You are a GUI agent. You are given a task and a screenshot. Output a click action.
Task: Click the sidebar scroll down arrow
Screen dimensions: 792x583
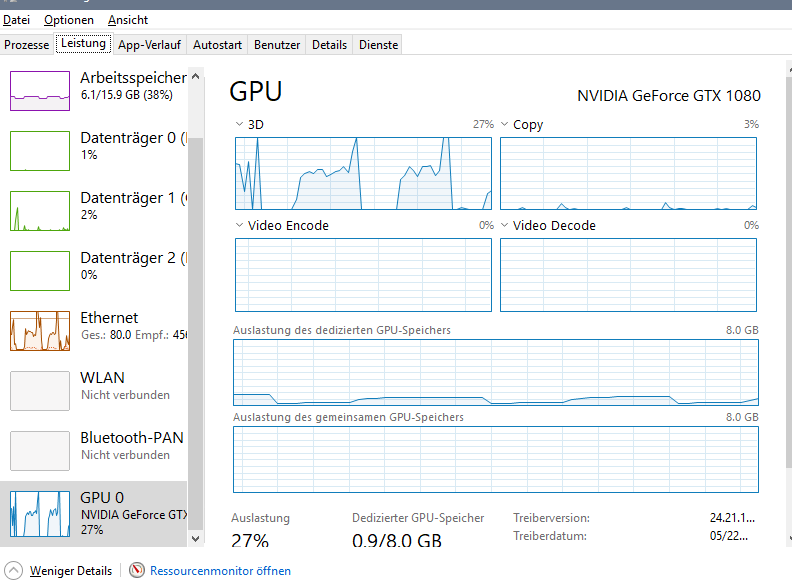195,539
